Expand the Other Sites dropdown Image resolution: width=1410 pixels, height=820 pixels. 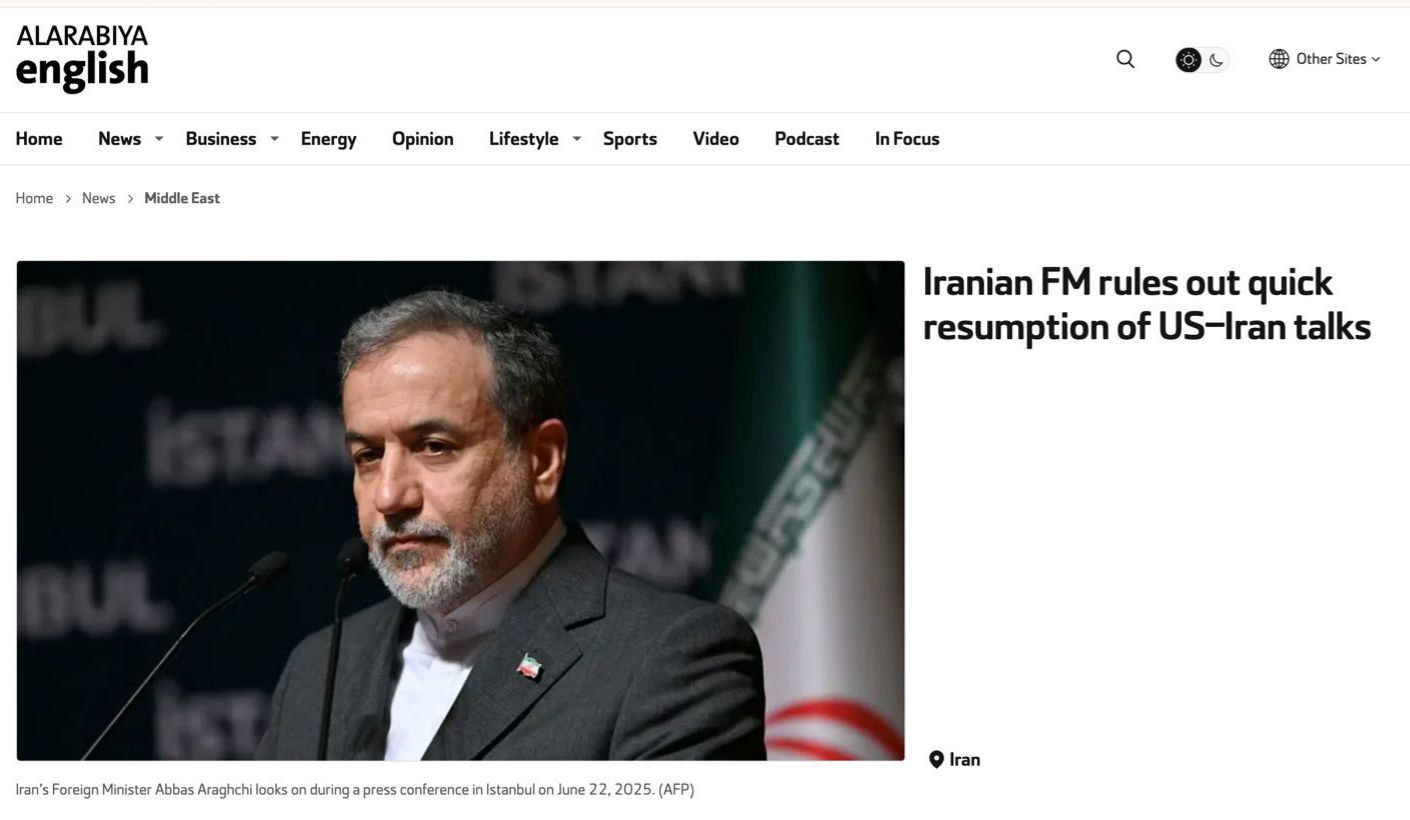[x=1325, y=59]
